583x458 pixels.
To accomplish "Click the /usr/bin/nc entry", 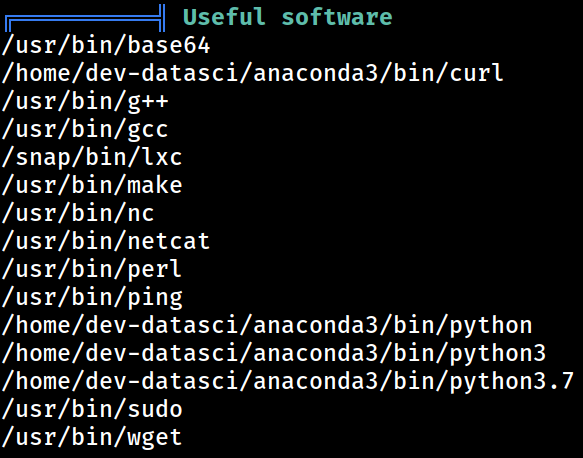I will pos(78,213).
